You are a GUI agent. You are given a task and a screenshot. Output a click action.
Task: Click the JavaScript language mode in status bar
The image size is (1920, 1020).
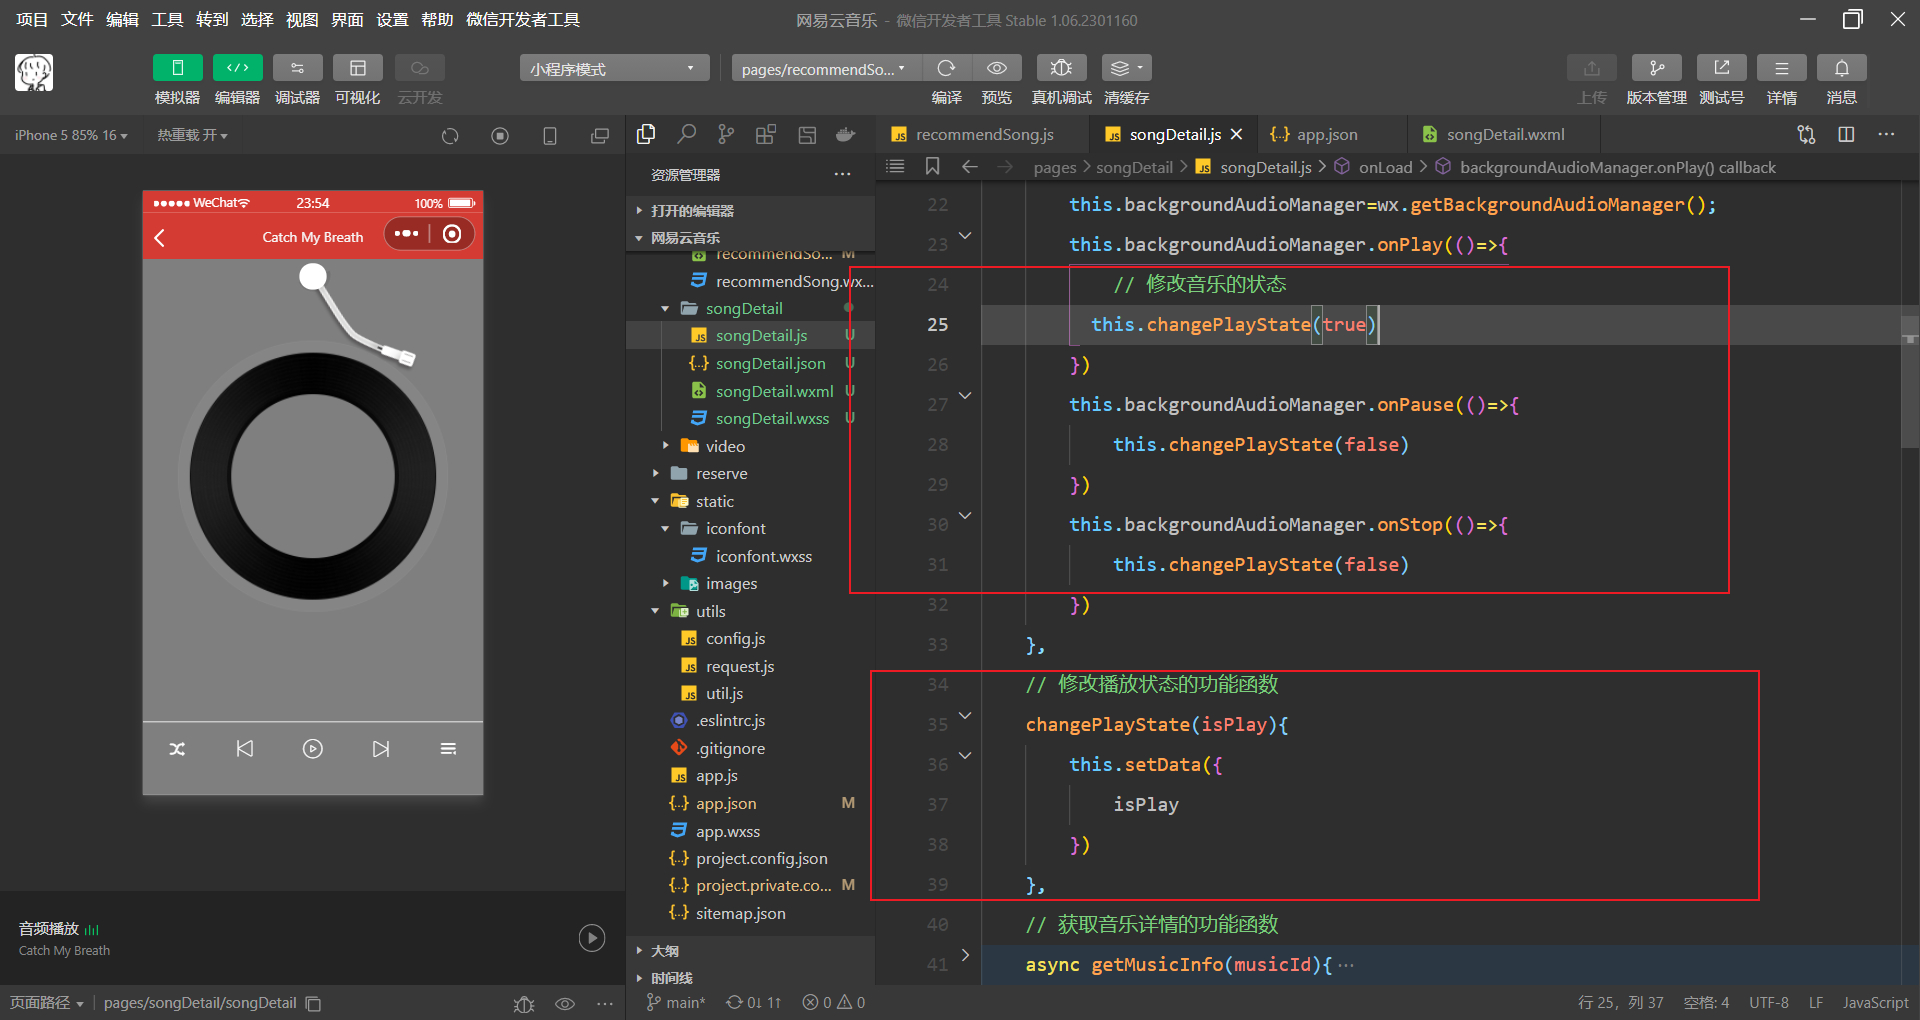(1875, 1003)
